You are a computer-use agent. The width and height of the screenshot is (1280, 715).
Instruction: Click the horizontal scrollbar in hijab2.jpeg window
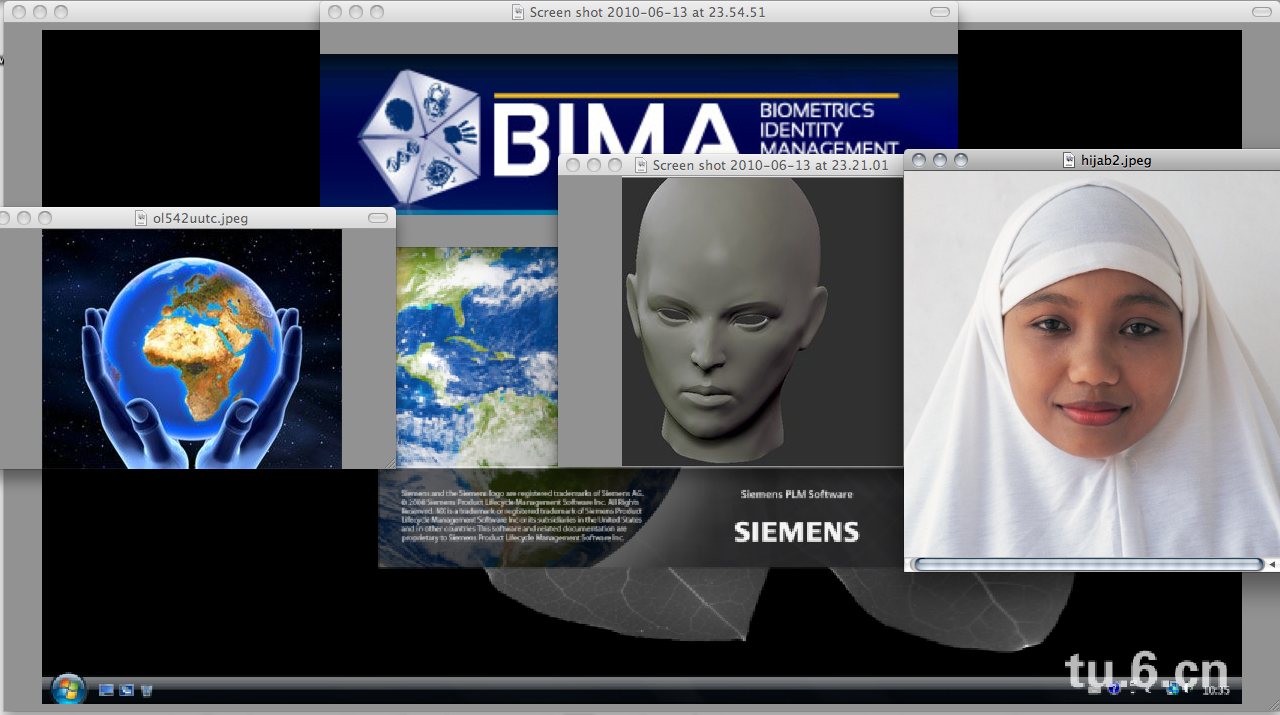click(1087, 565)
